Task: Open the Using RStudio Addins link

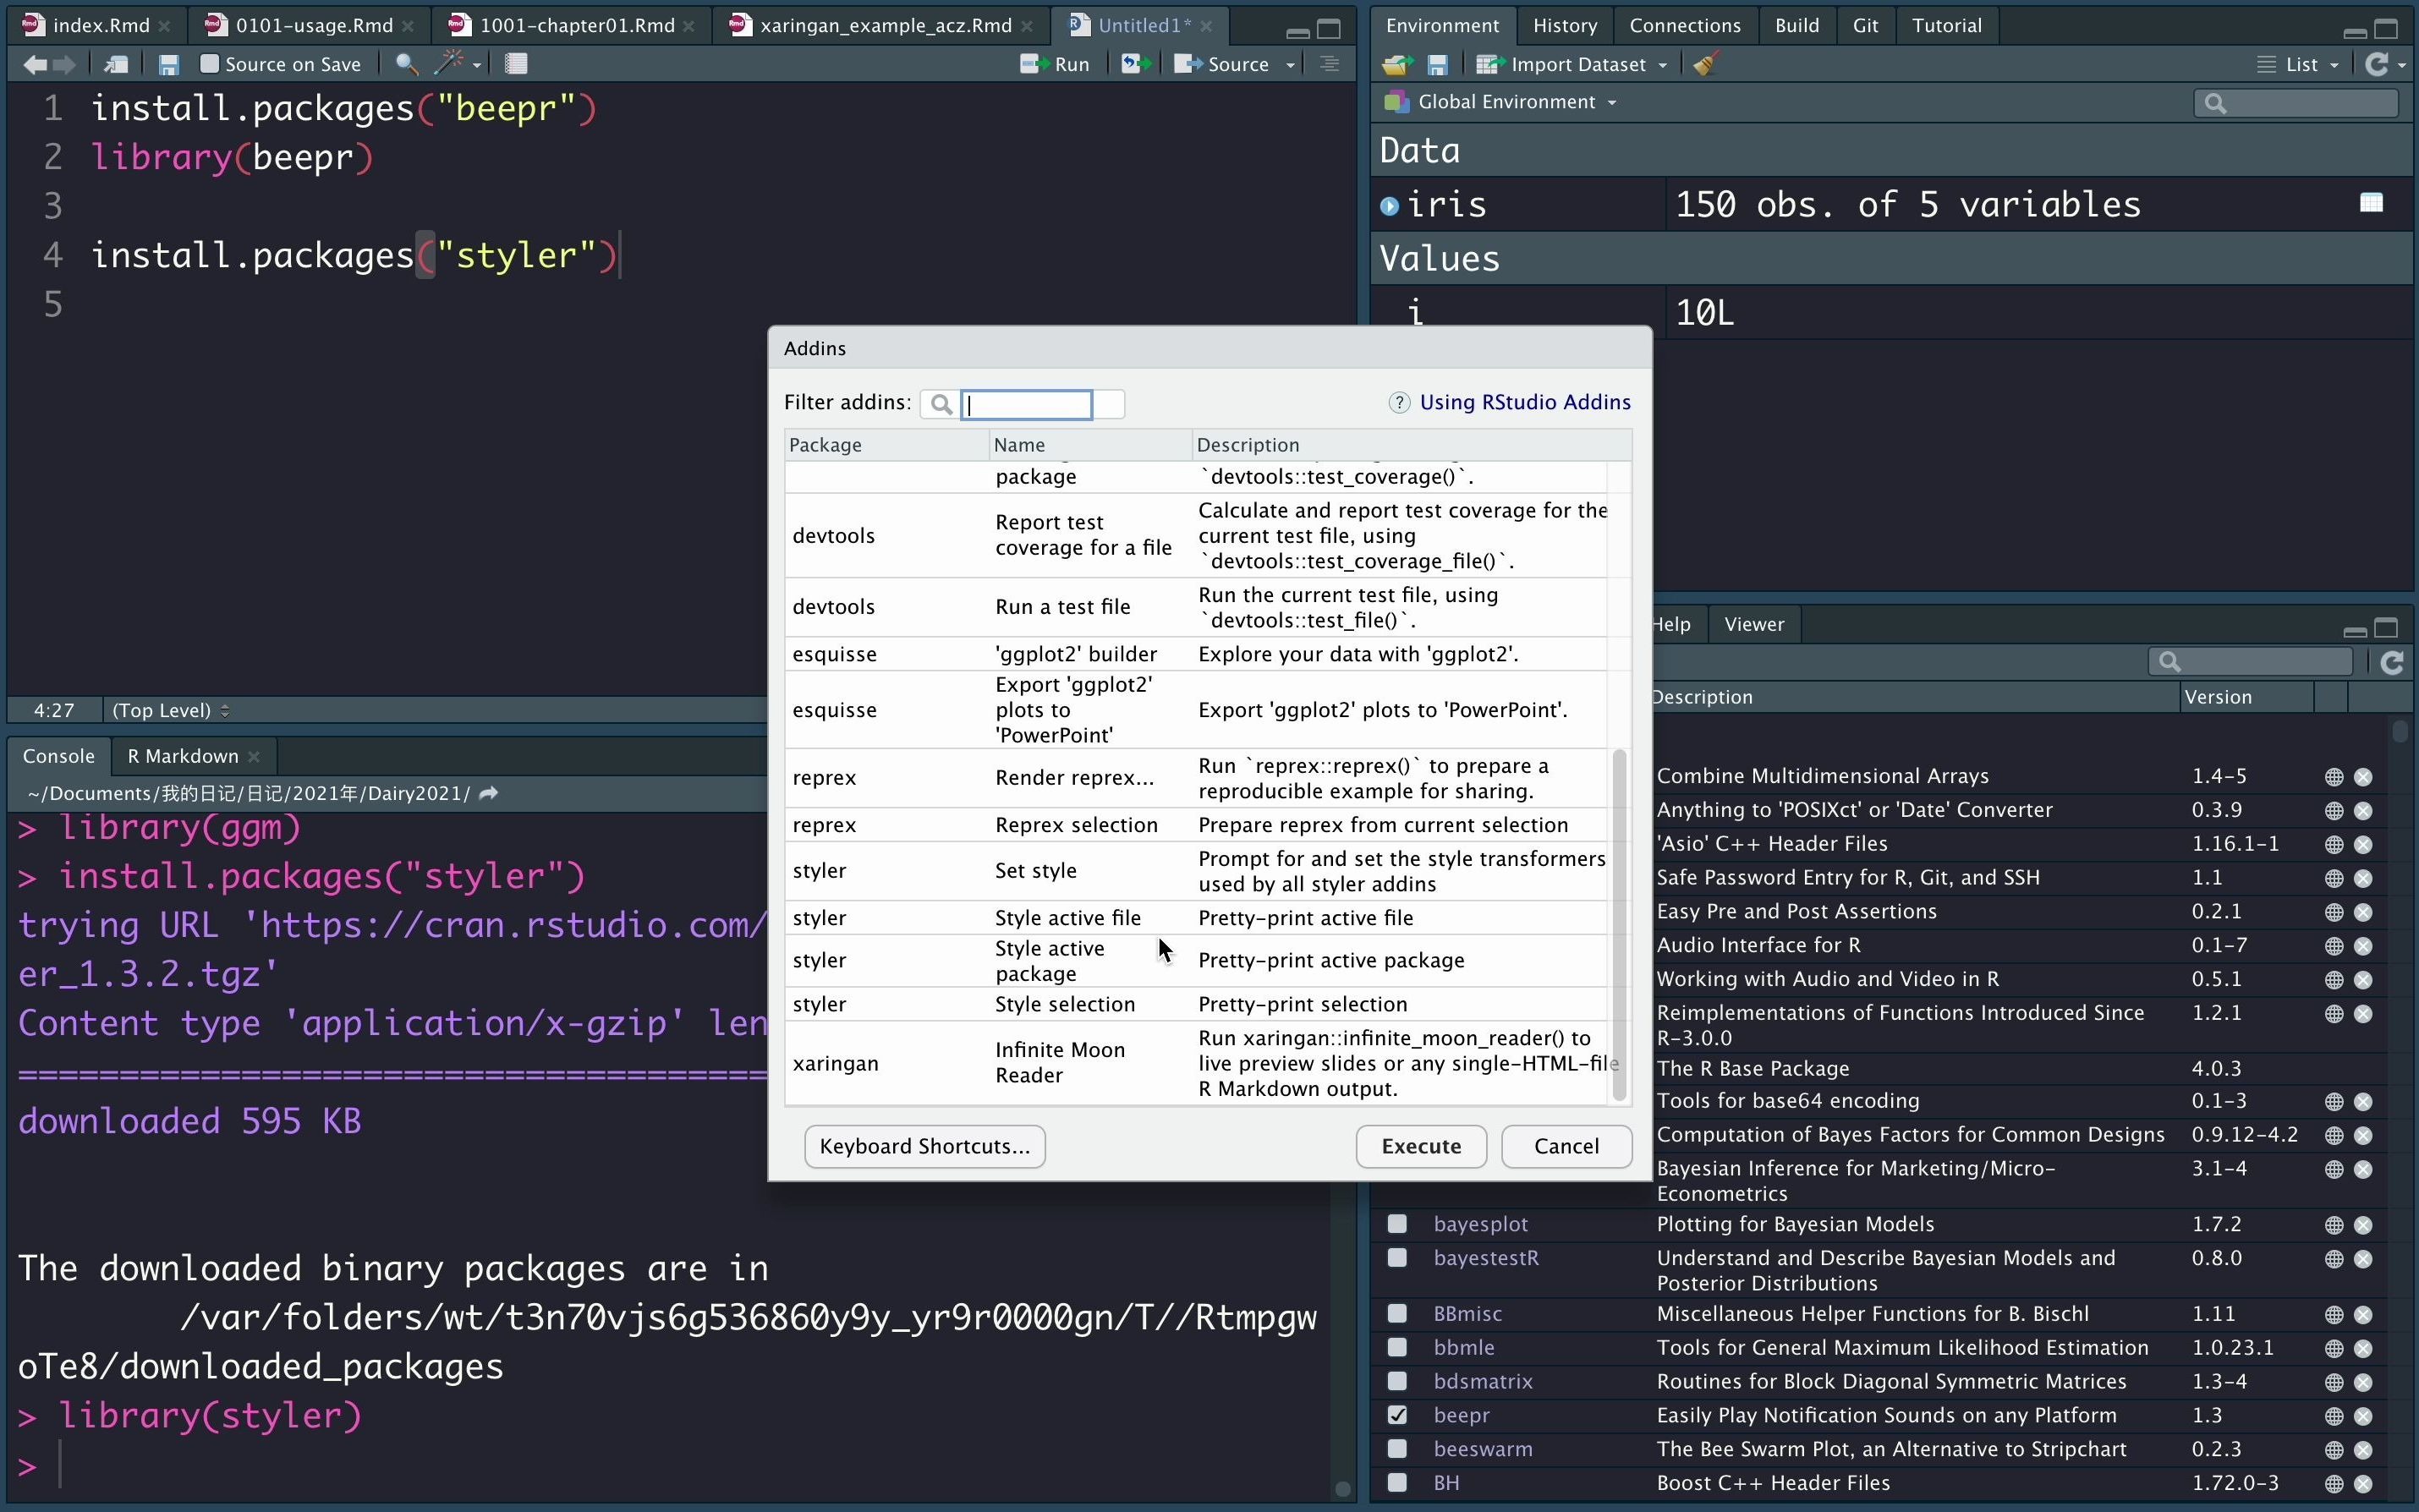Action: click(x=1524, y=402)
